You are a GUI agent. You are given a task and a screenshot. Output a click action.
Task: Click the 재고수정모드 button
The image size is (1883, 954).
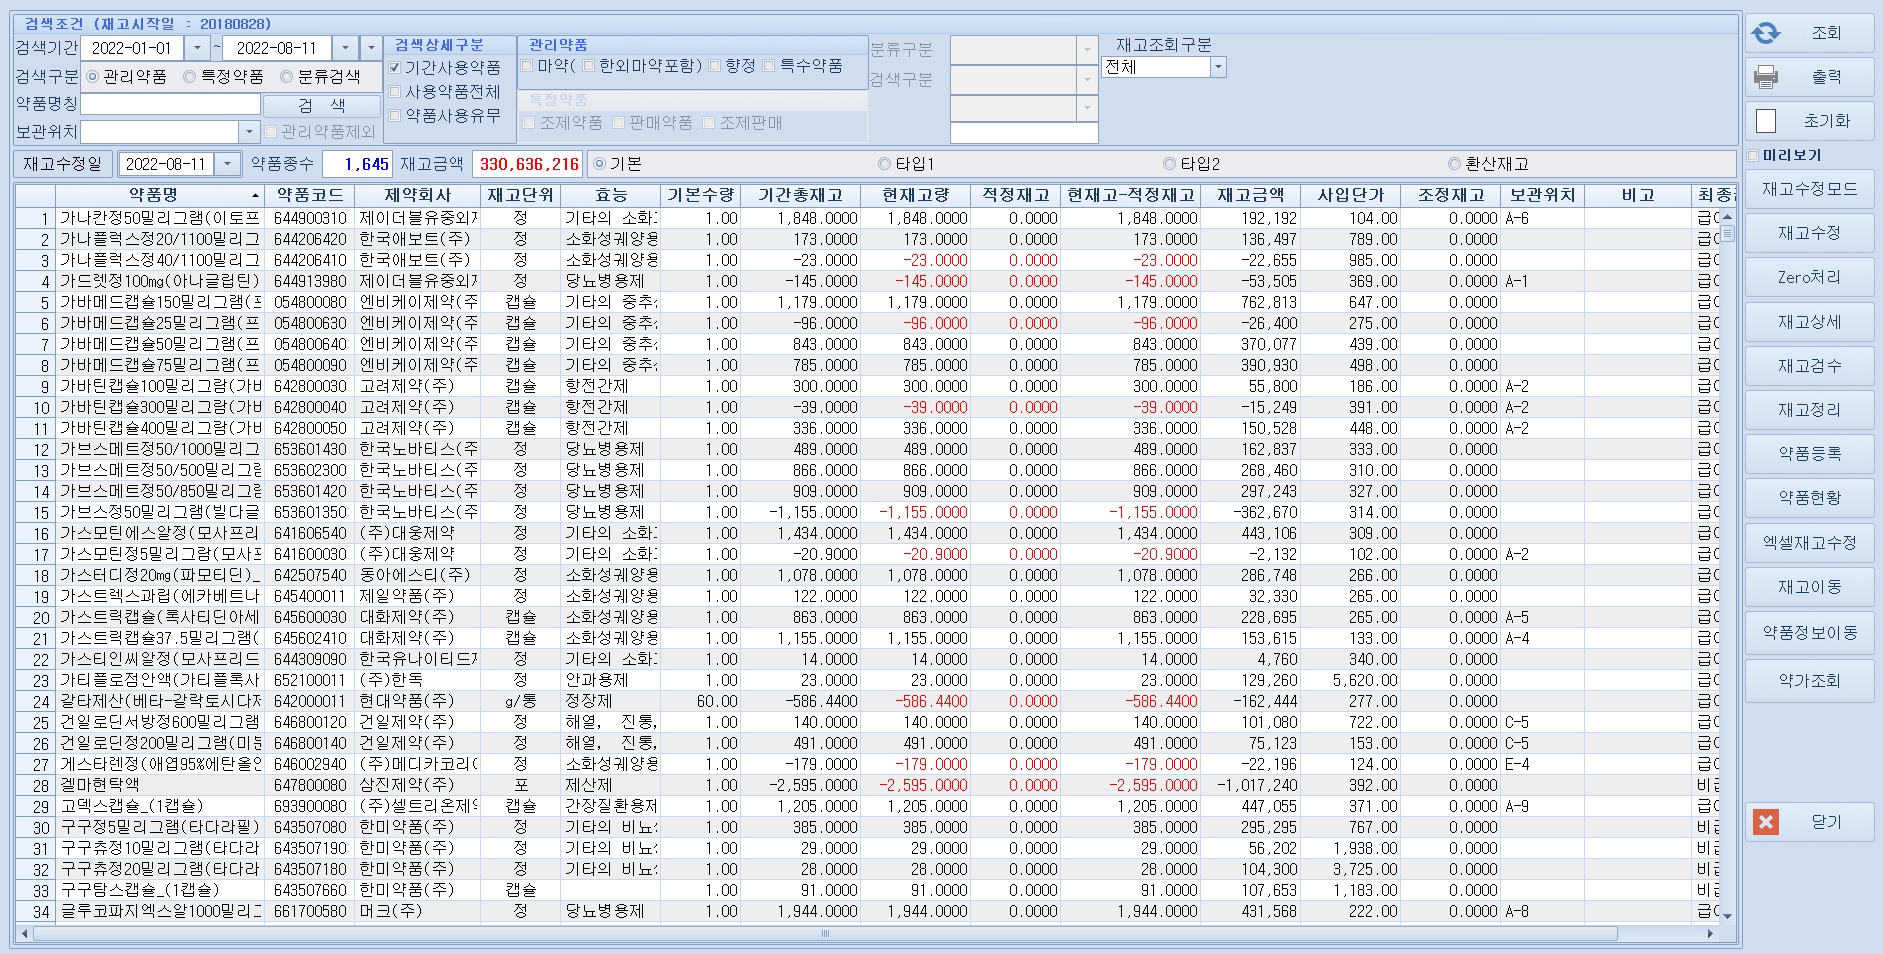pos(1809,189)
